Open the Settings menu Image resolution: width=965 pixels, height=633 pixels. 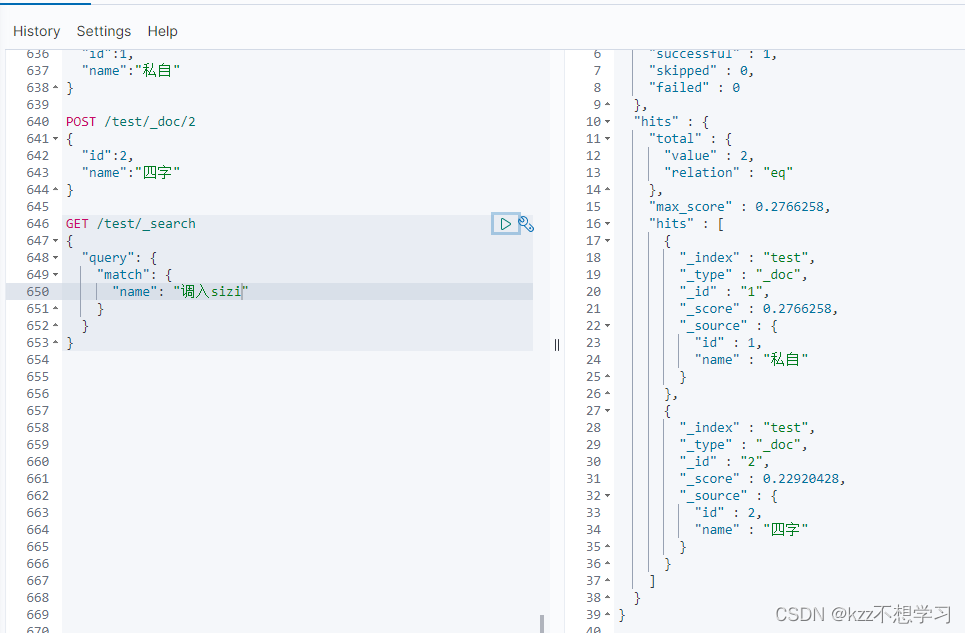(x=104, y=31)
